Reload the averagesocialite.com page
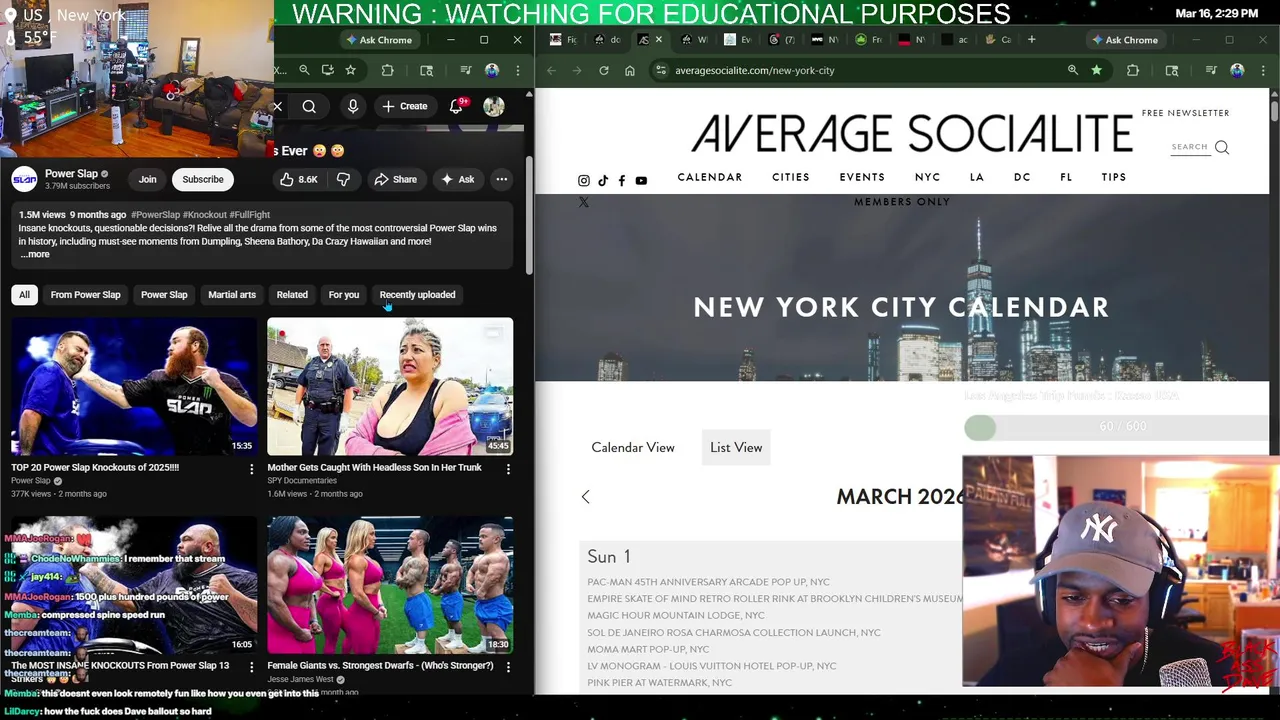 604,70
